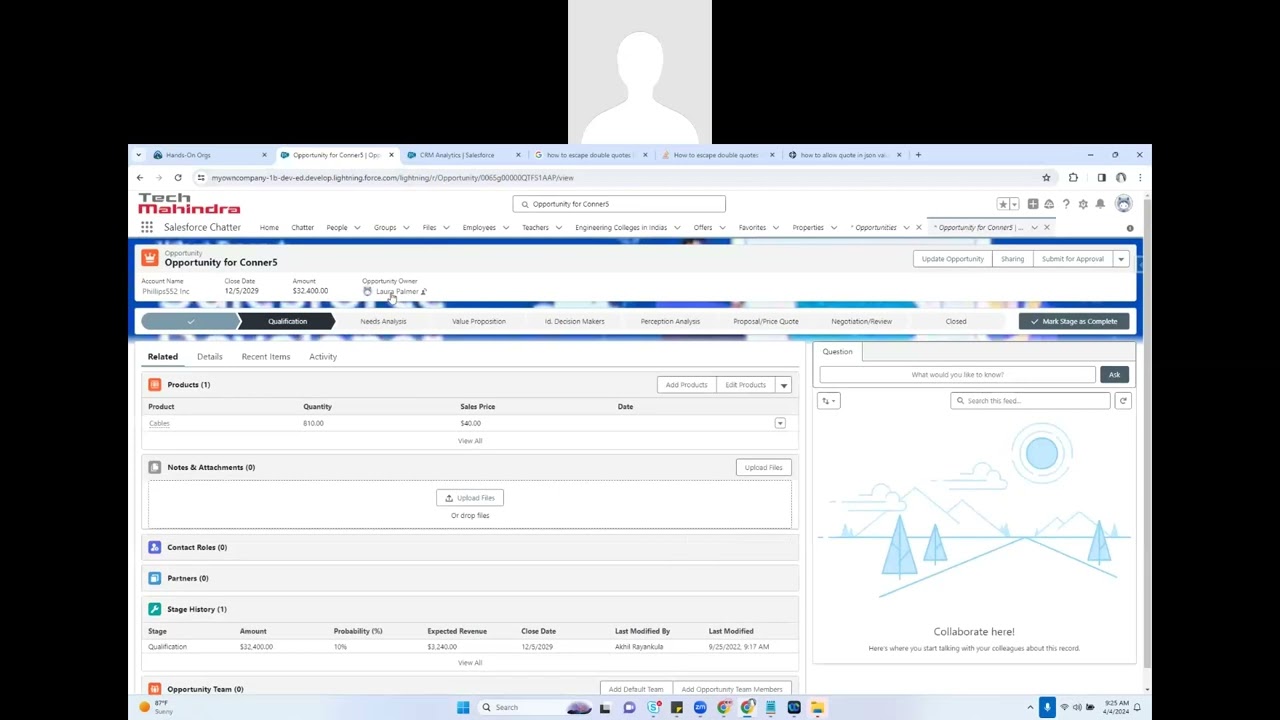Click the change owner icon beside Laura Palmer
Image resolution: width=1280 pixels, height=720 pixels.
tap(424, 292)
